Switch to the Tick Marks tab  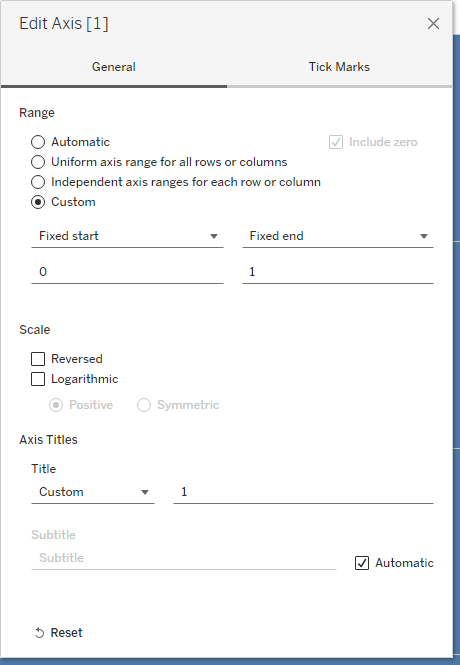[x=339, y=67]
